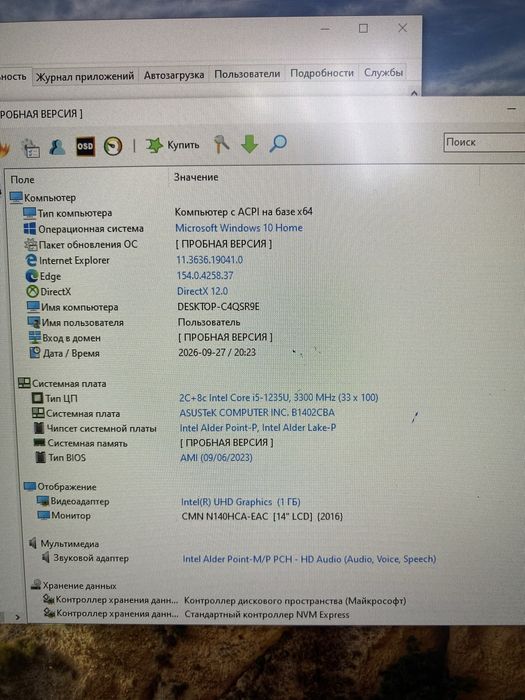Select the Тип компьютера row icon
525x700 pixels.
click(x=29, y=213)
